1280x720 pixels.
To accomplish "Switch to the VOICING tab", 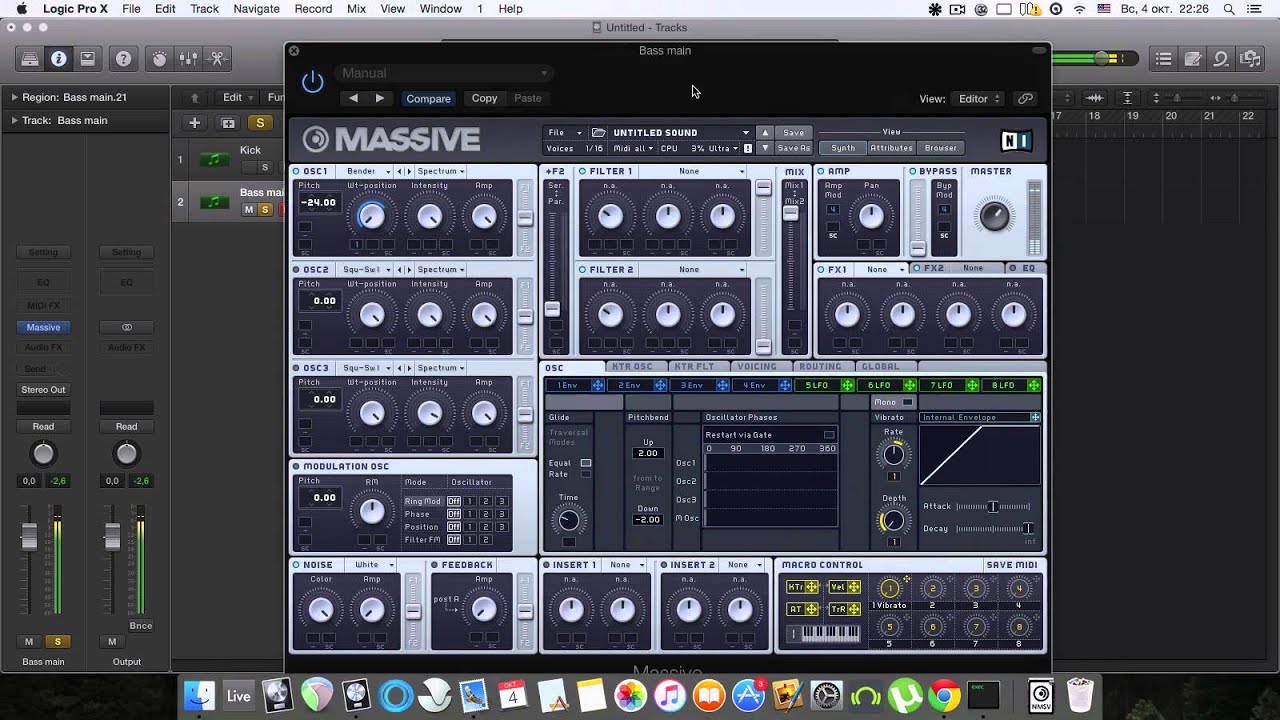I will pyautogui.click(x=756, y=367).
